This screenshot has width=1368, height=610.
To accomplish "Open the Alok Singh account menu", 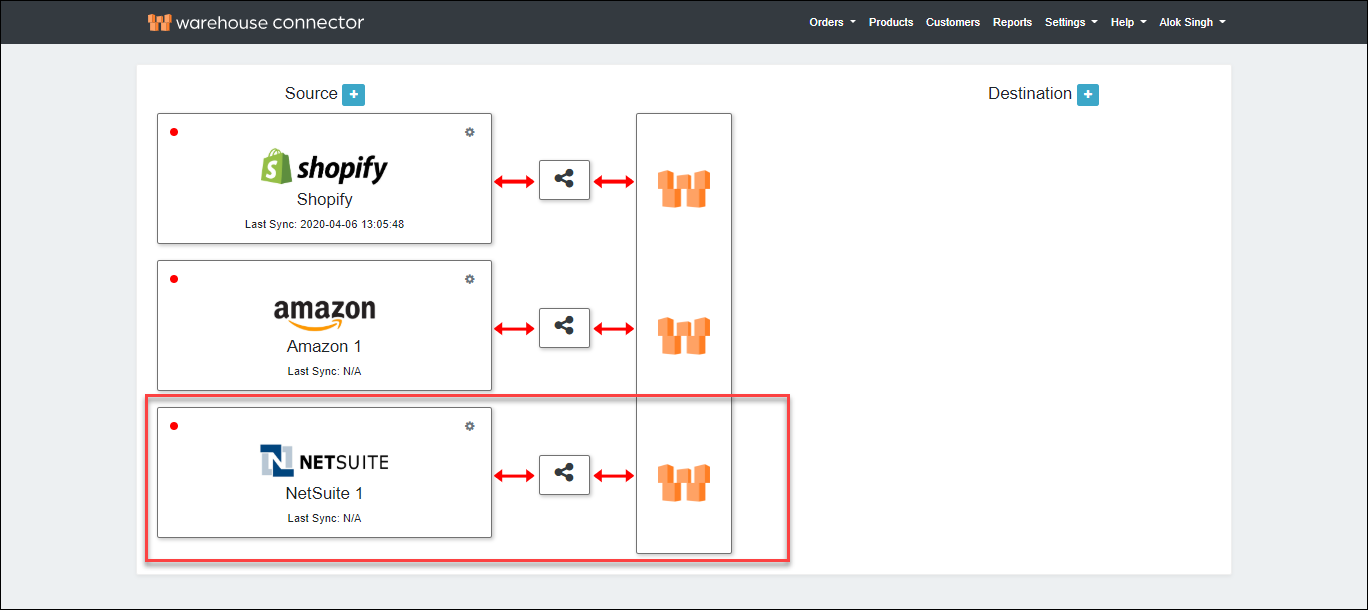I will [1191, 21].
